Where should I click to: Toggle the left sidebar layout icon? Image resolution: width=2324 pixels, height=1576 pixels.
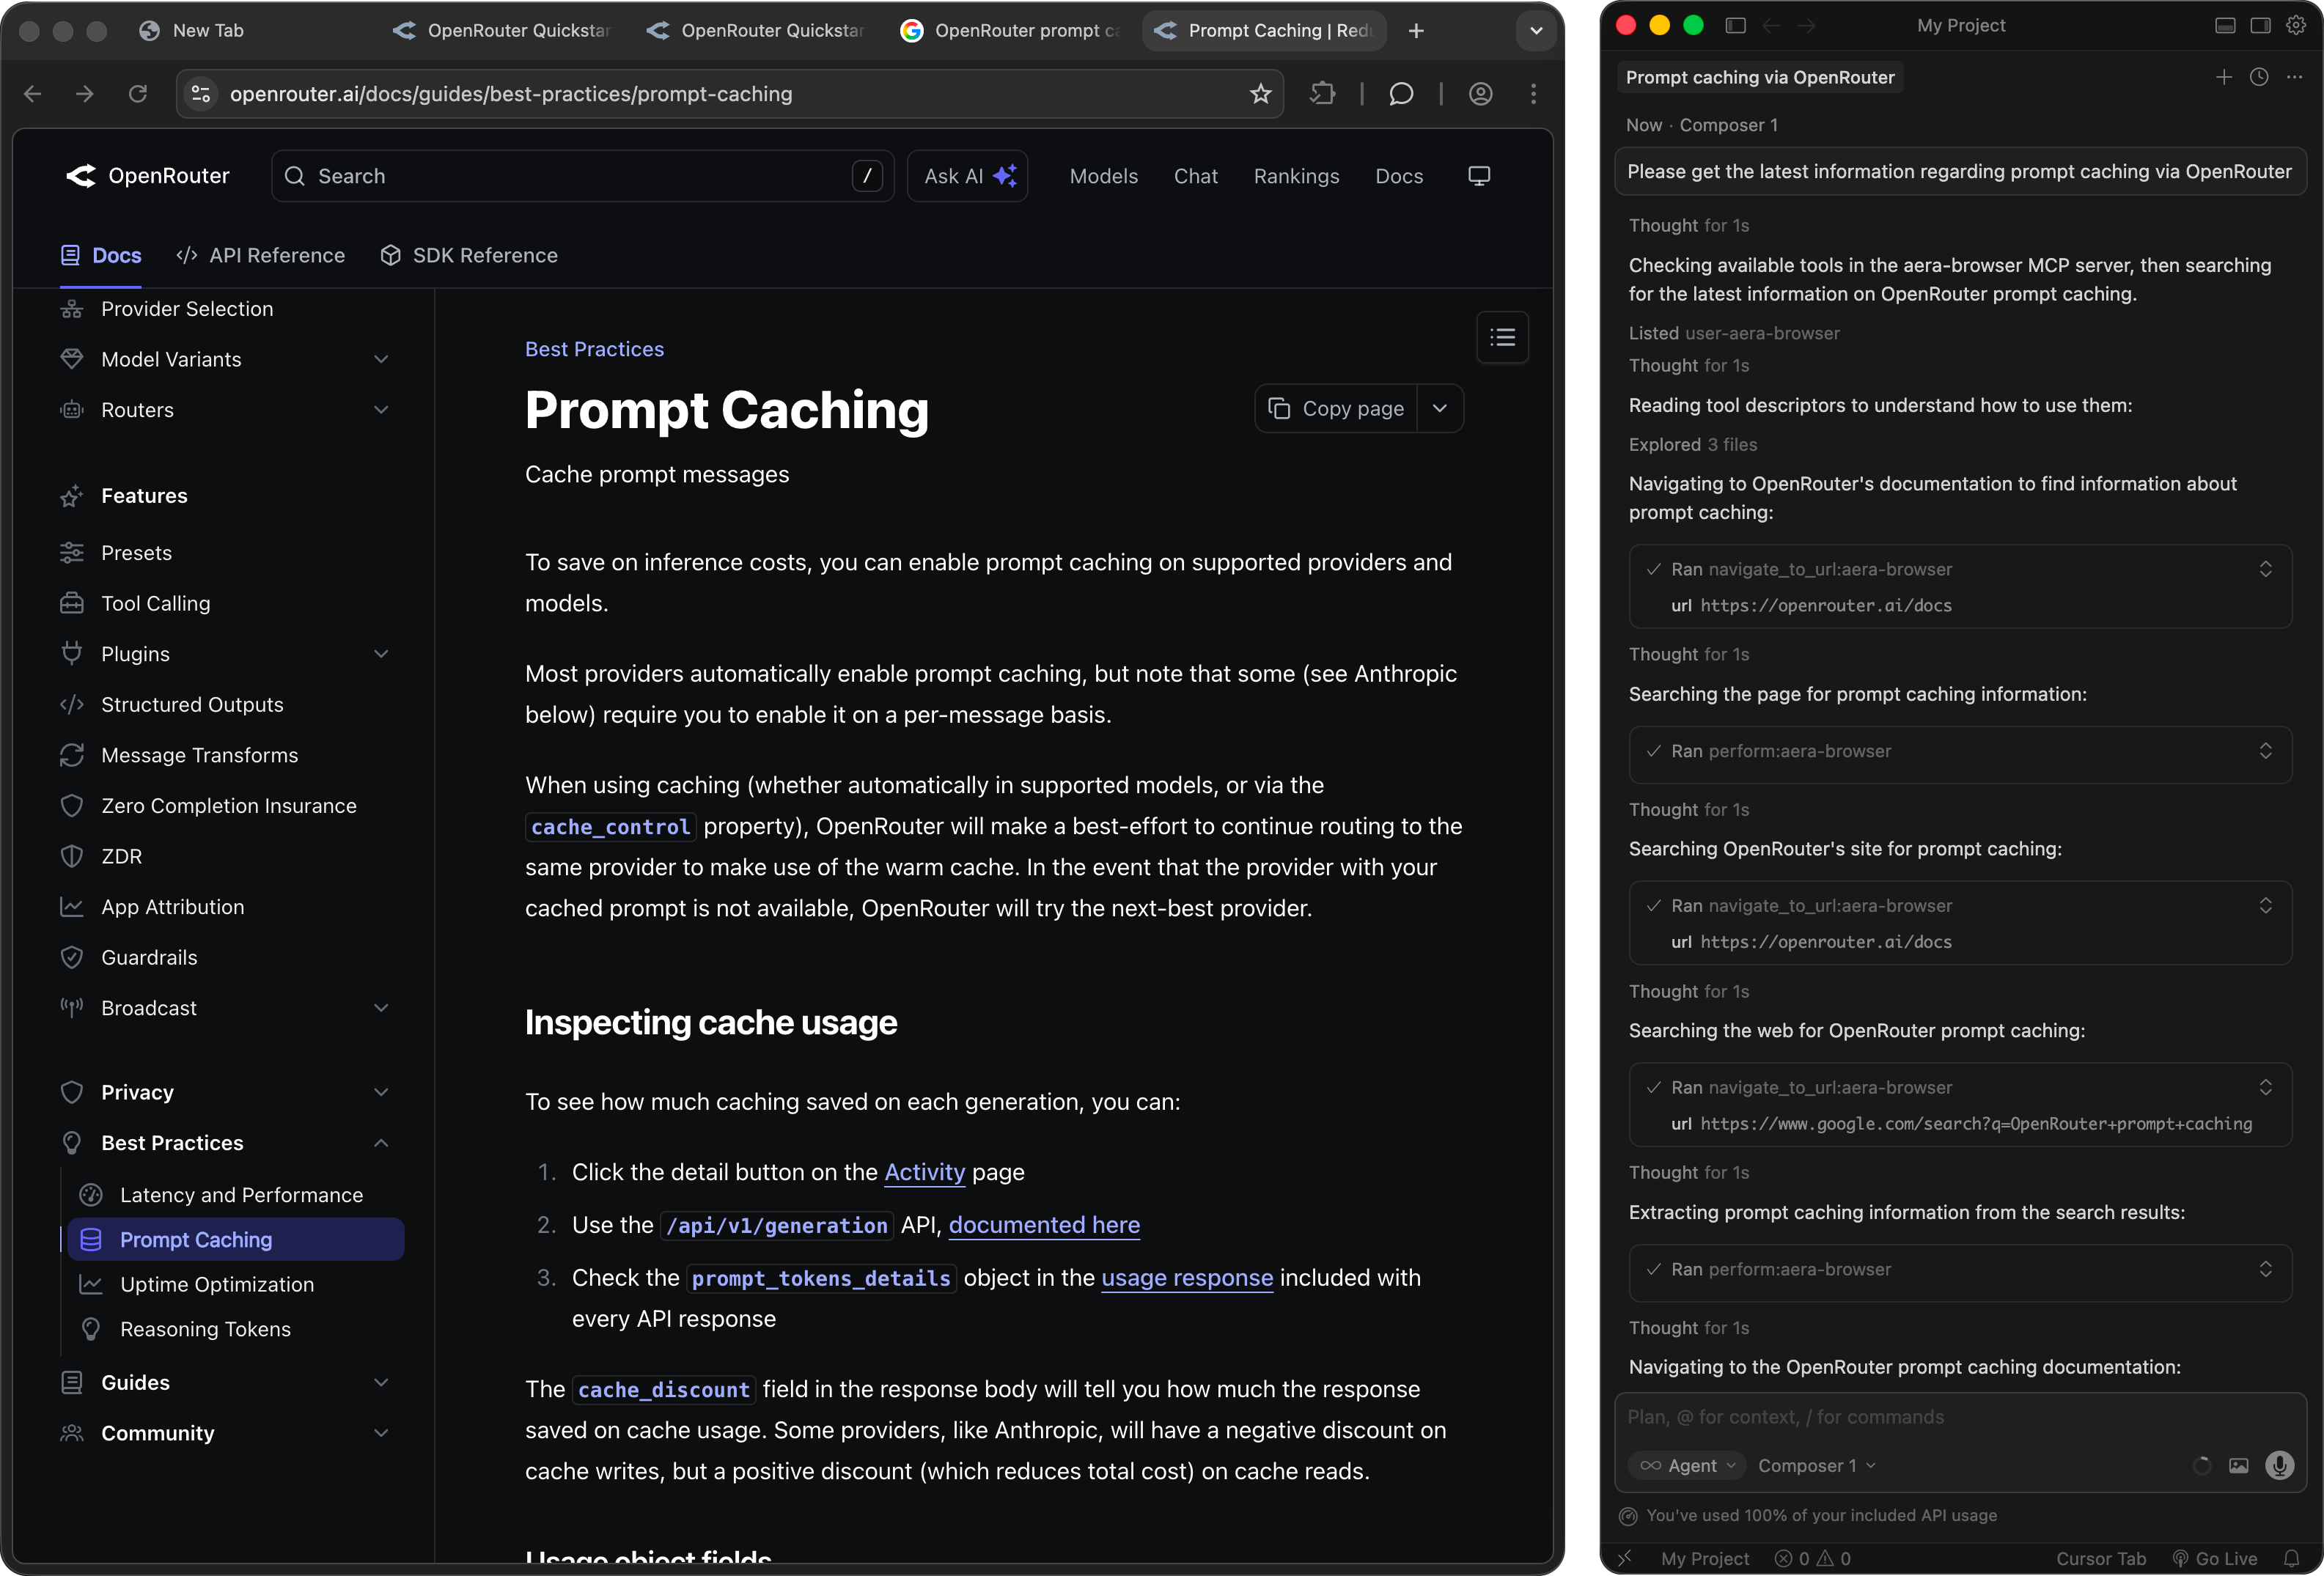[1736, 25]
